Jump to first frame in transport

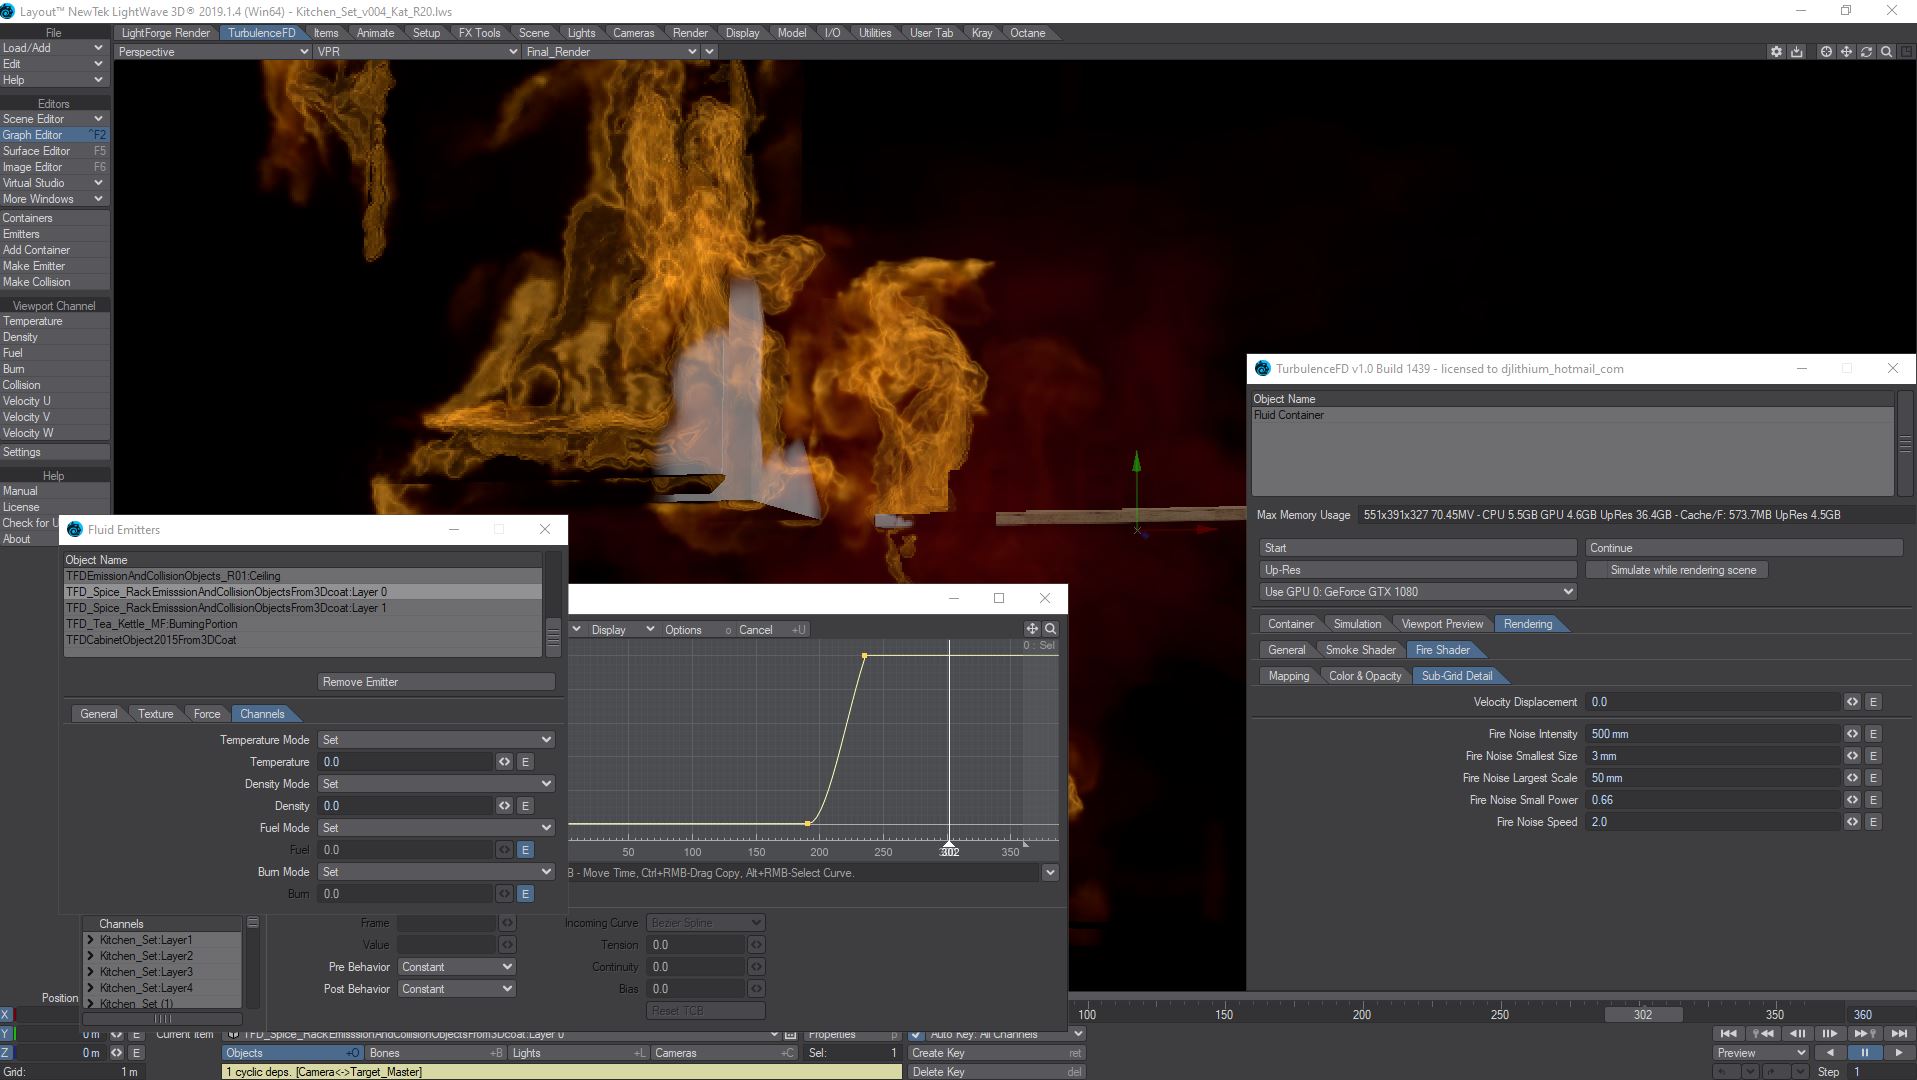click(x=1728, y=1034)
